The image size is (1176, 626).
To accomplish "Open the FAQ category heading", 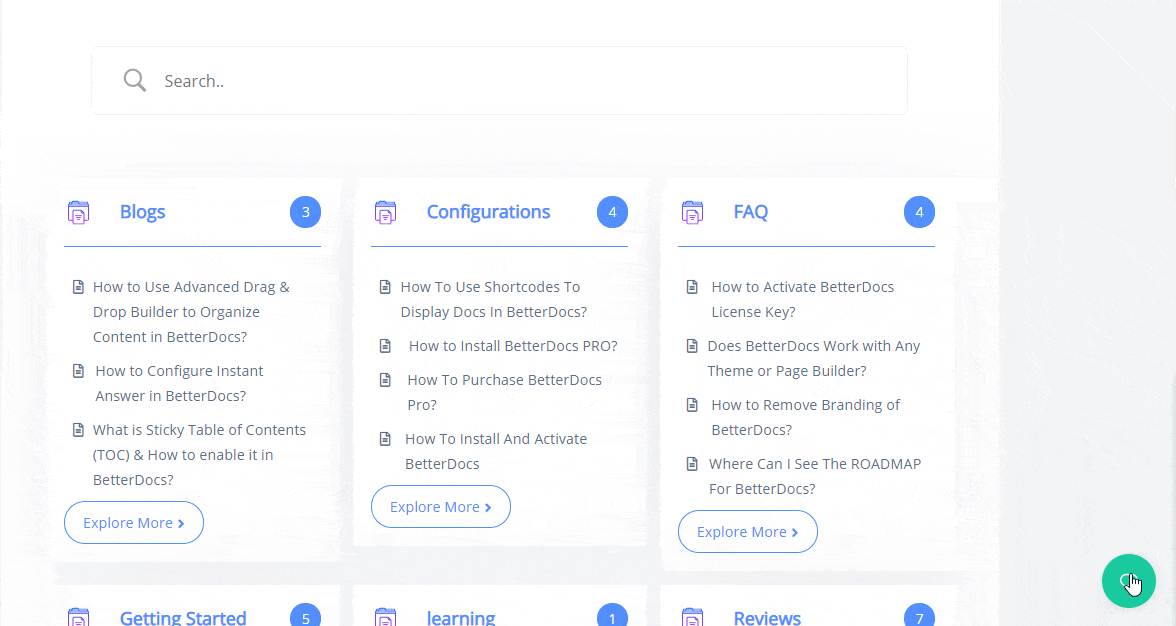I will pos(751,211).
